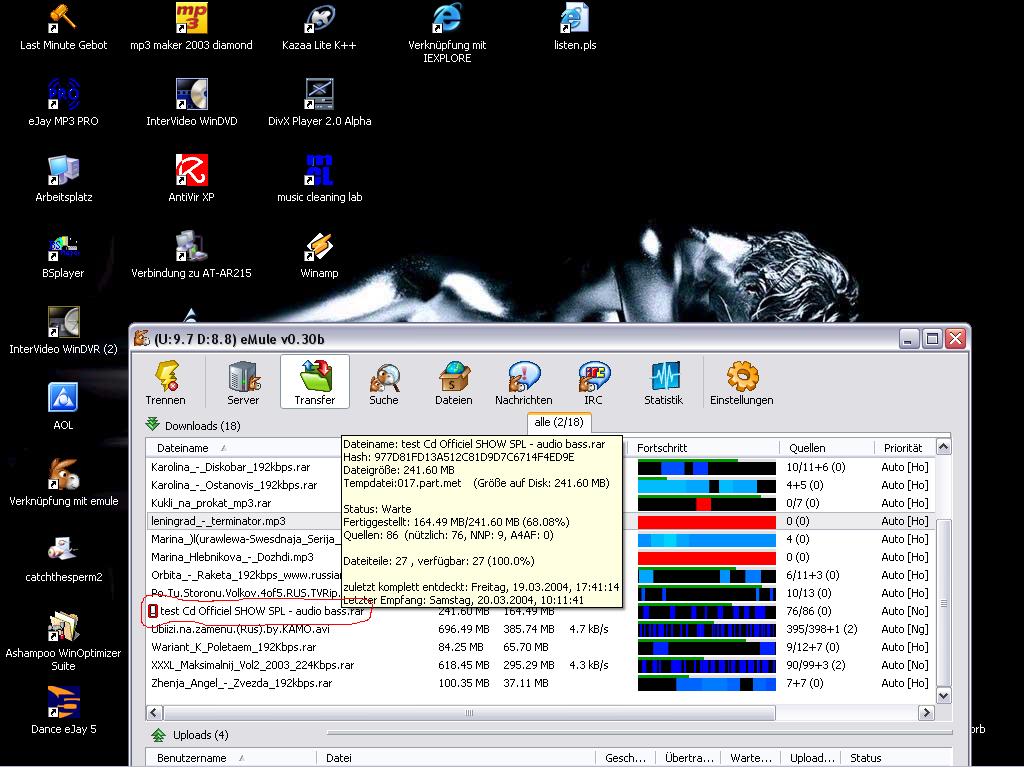The width and height of the screenshot is (1024, 768).
Task: Show the Statistik statistics page
Action: [663, 382]
